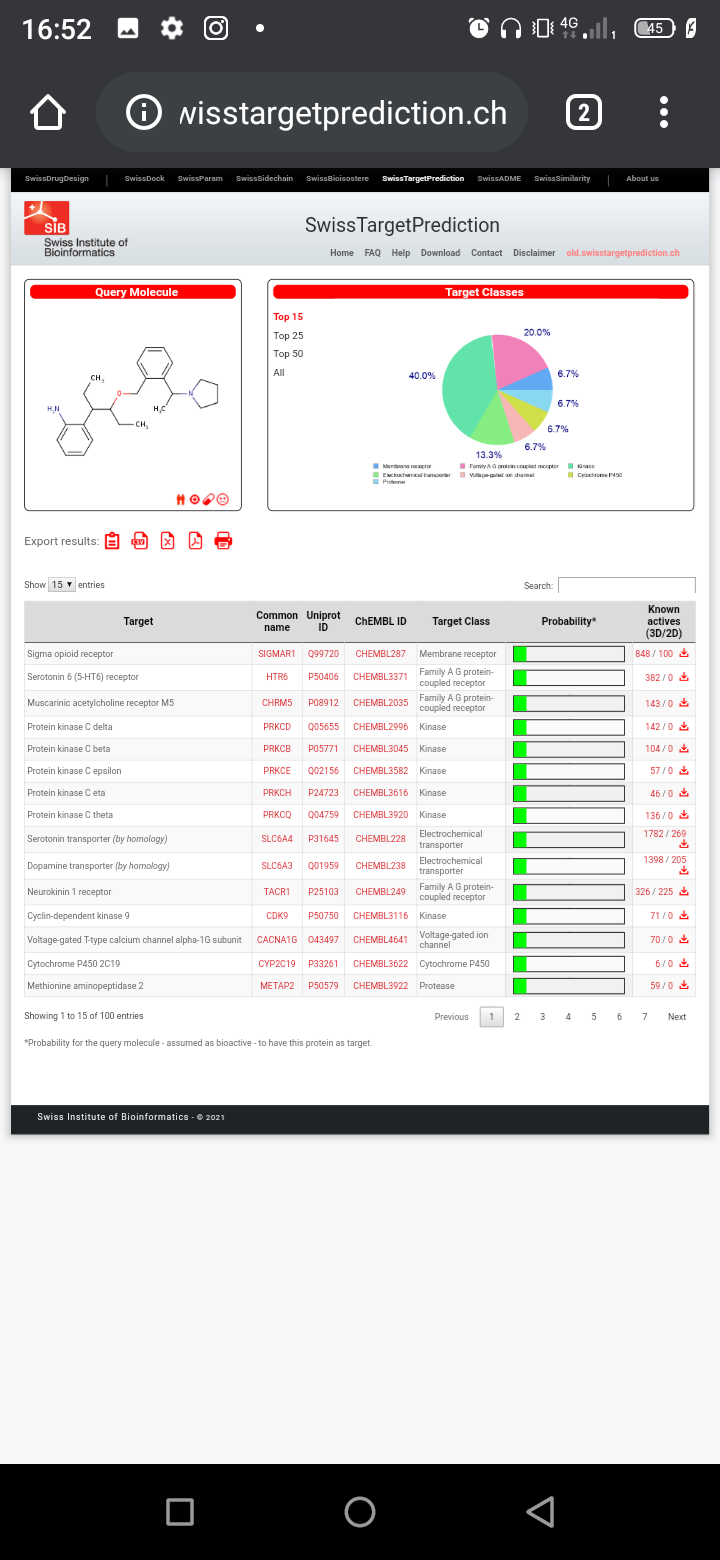The height and width of the screenshot is (1560, 720).
Task: Click the smiley face icon under query molecule
Action: click(x=223, y=499)
